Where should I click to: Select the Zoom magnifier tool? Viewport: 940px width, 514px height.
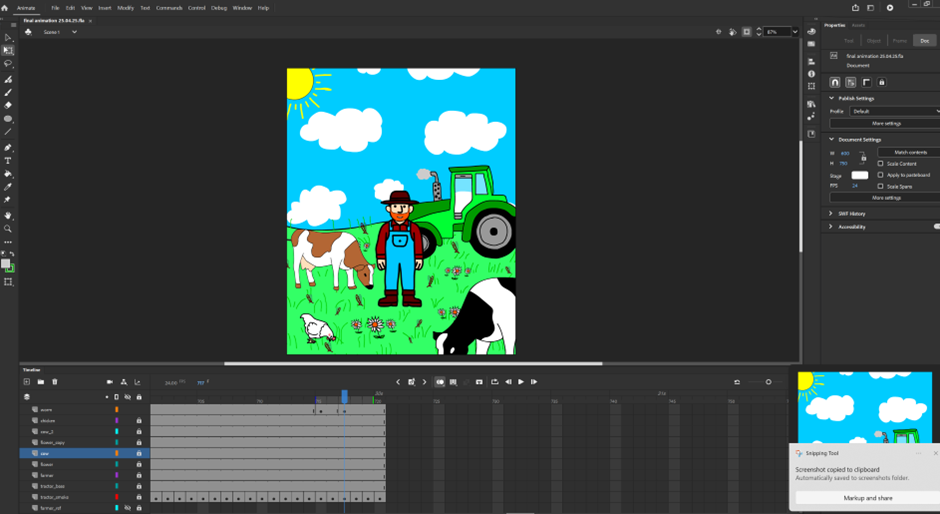[8, 229]
